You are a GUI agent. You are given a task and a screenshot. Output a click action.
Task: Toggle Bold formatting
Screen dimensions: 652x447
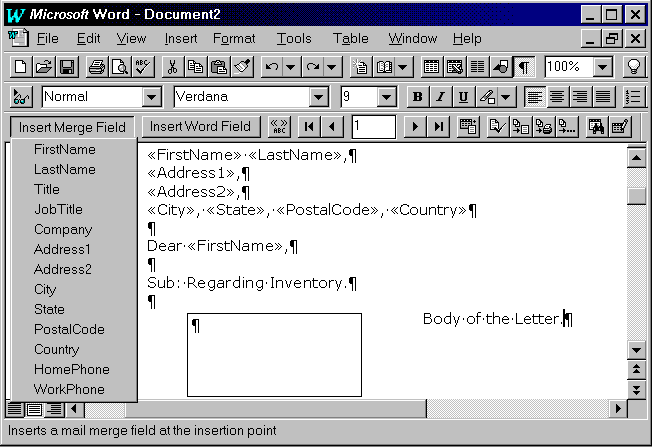417,96
